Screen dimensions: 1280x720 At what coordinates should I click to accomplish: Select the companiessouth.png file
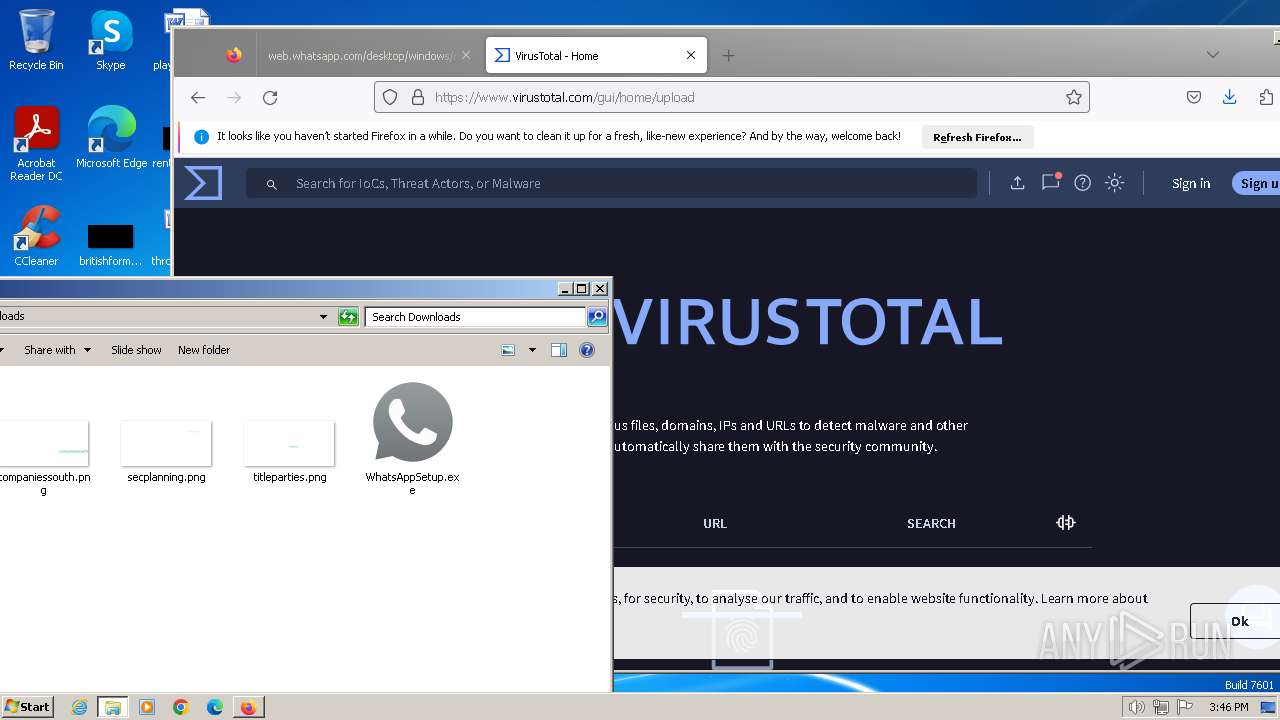[44, 458]
